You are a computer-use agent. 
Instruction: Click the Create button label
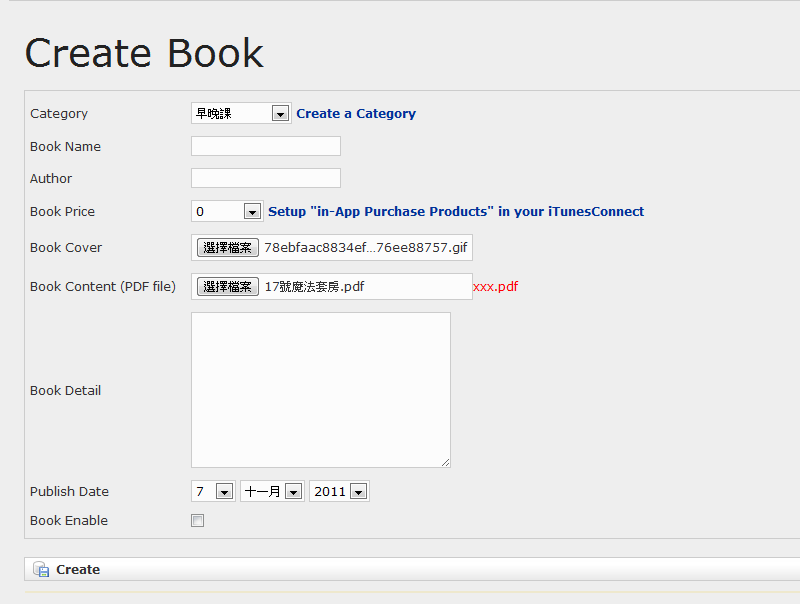(78, 569)
